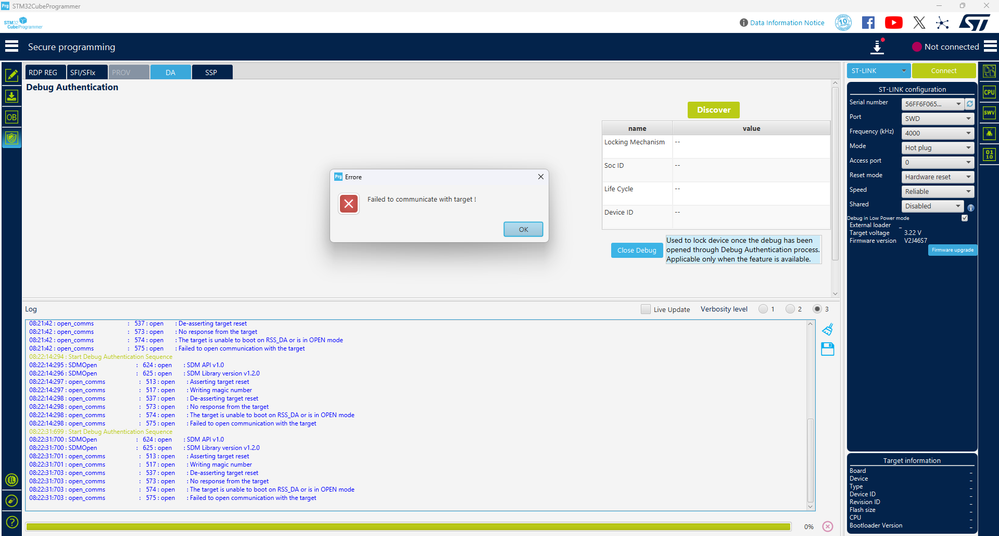Open the Shared Disabled dropdown
This screenshot has width=999, height=536.
tap(932, 206)
